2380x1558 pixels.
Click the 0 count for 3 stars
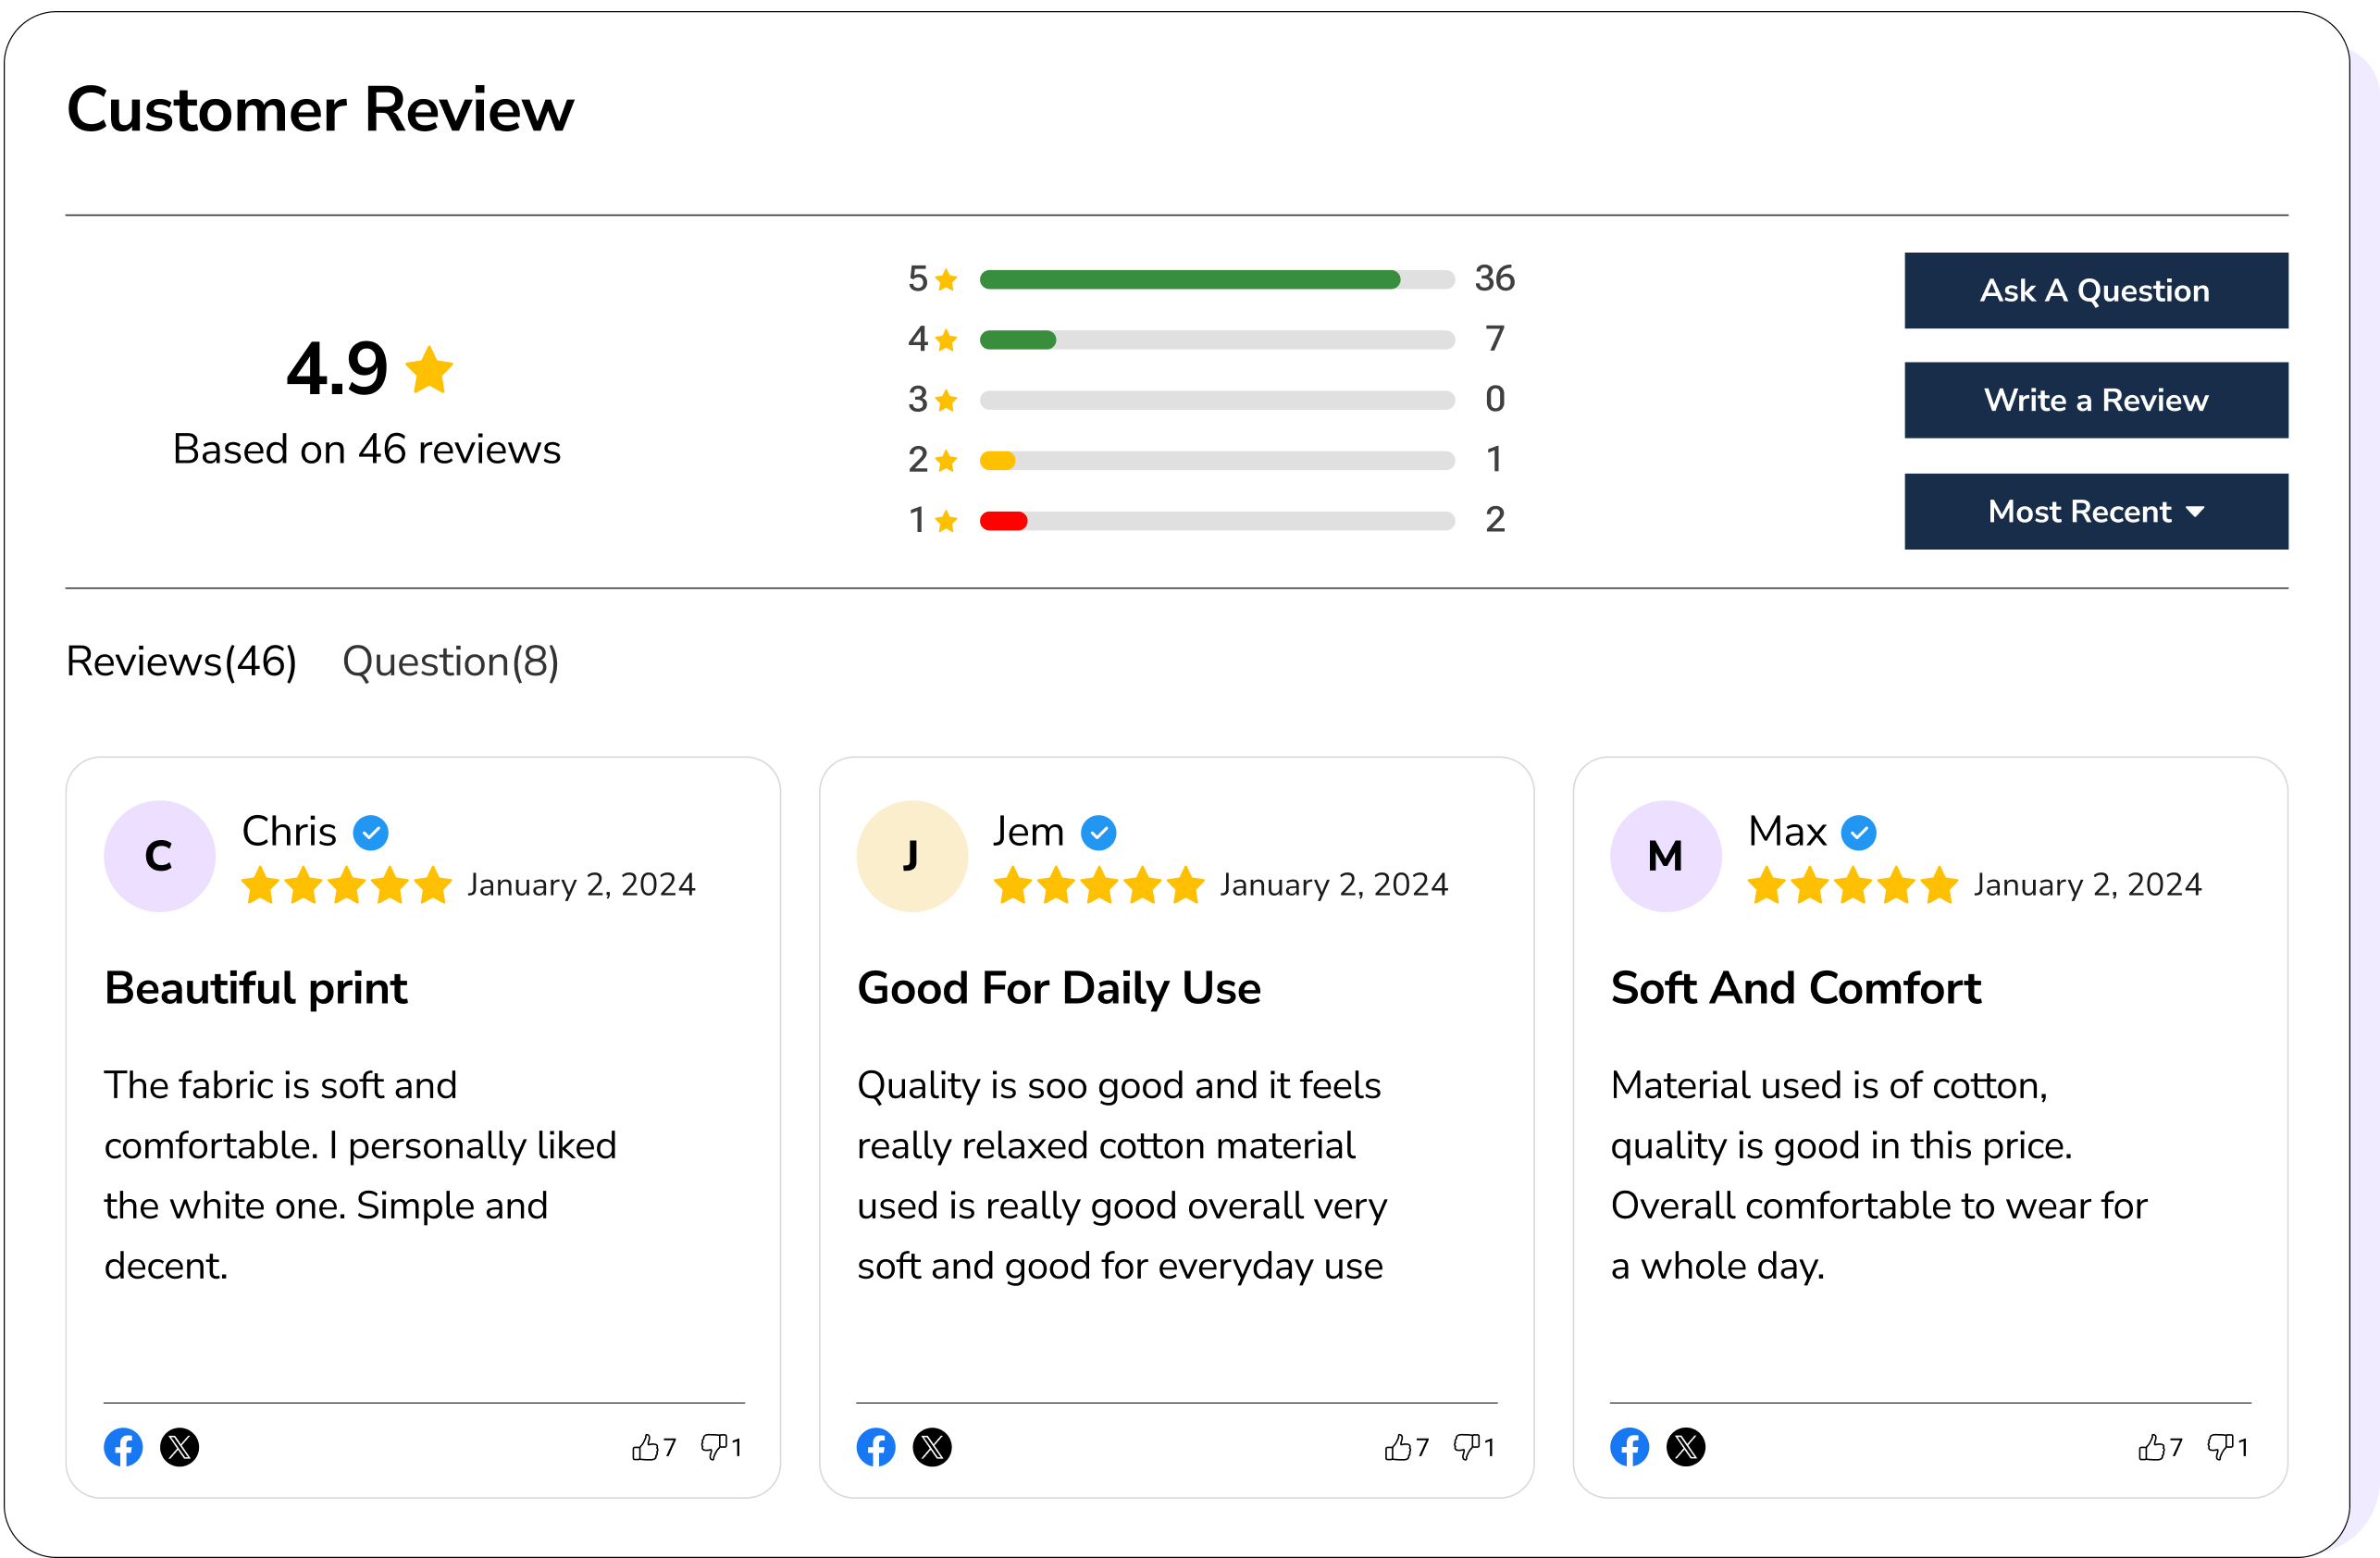pyautogui.click(x=1495, y=399)
